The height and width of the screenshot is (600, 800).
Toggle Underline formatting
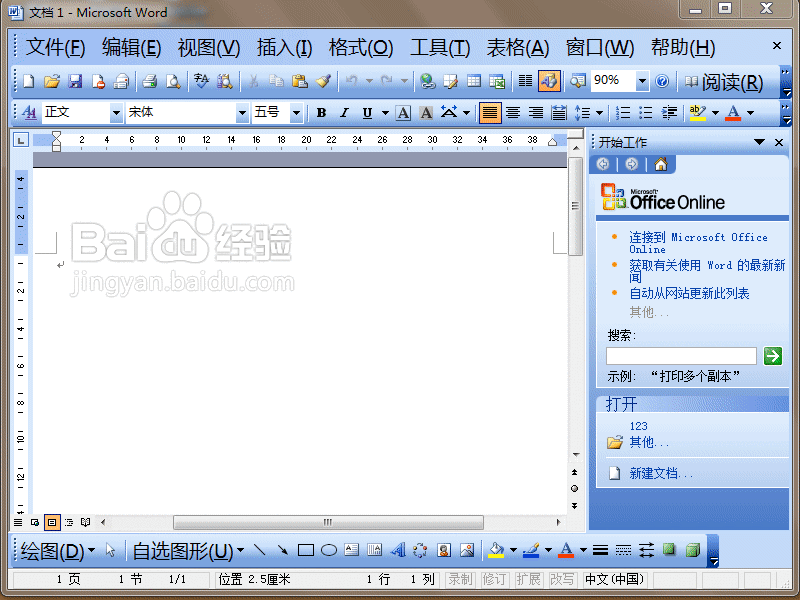pos(367,112)
